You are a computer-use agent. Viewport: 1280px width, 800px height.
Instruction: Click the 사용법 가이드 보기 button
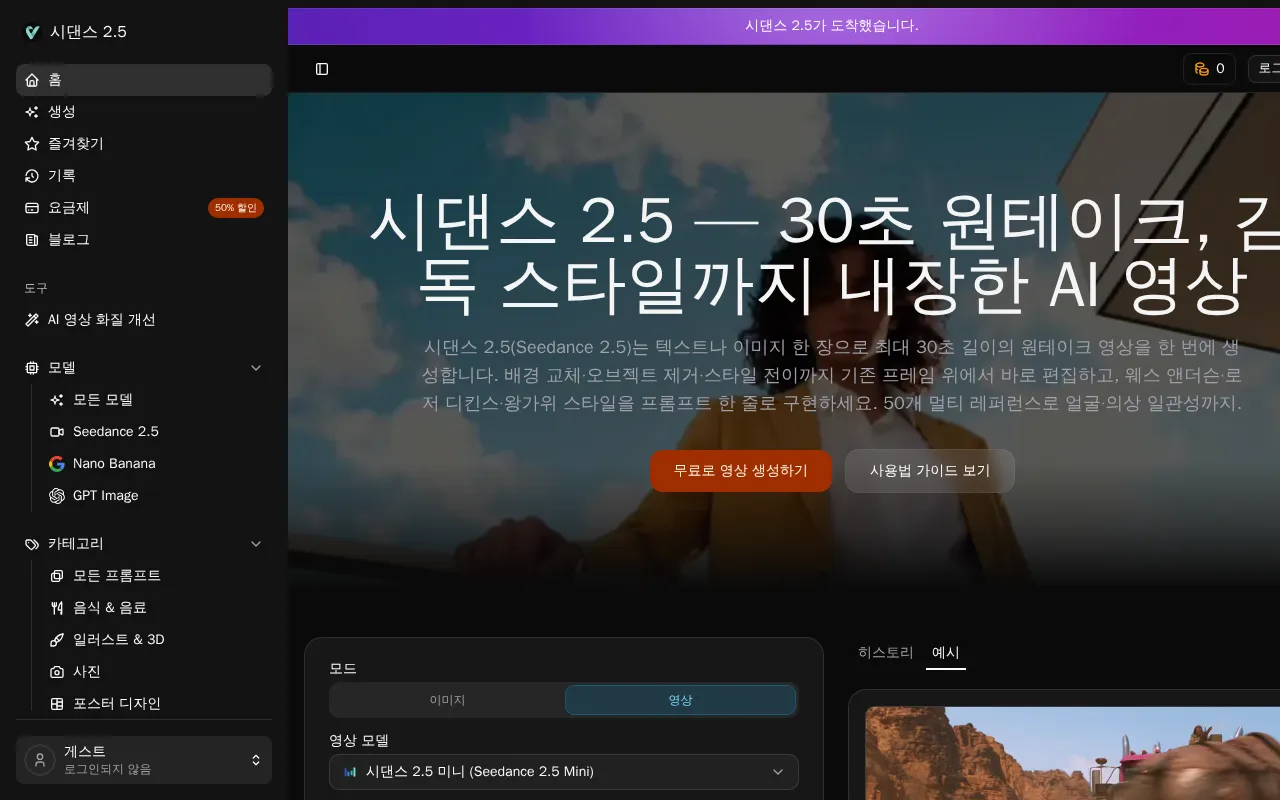point(930,471)
